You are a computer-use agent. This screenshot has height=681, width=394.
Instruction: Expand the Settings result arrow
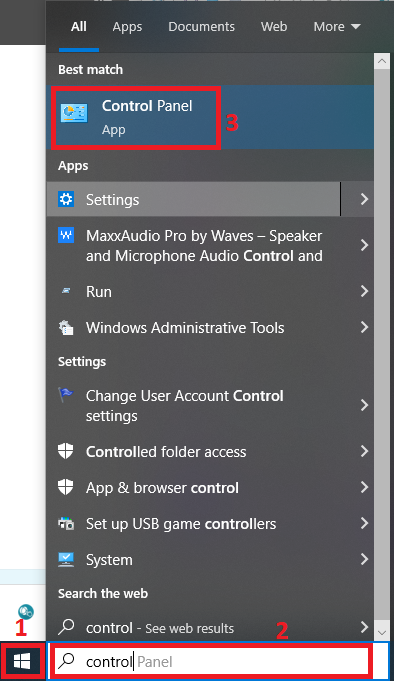click(364, 199)
